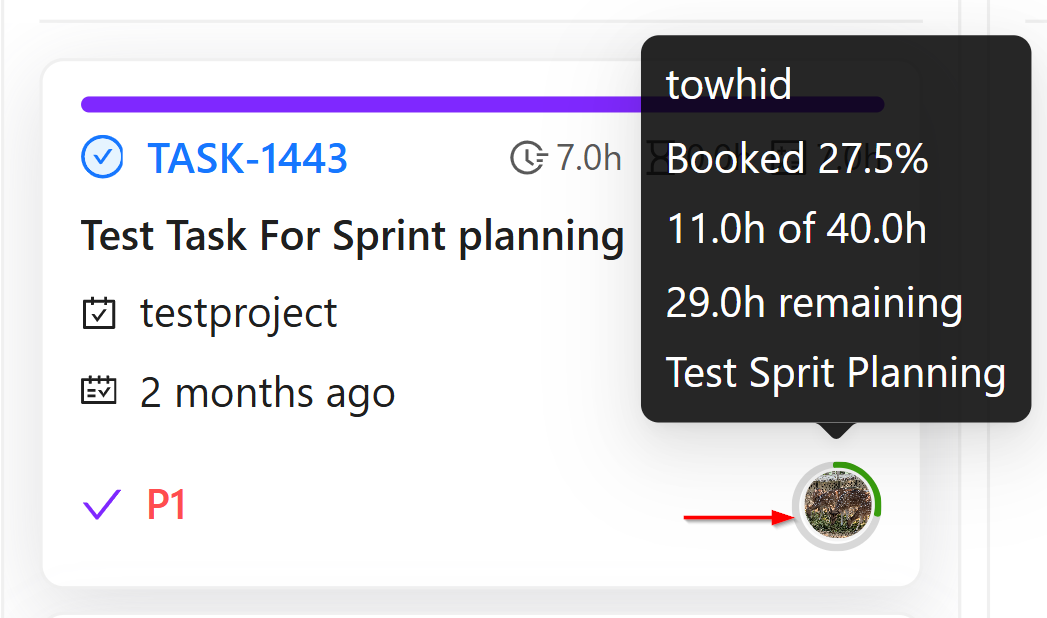Image resolution: width=1047 pixels, height=618 pixels.
Task: Select the 2 months ago date text
Action: (267, 392)
